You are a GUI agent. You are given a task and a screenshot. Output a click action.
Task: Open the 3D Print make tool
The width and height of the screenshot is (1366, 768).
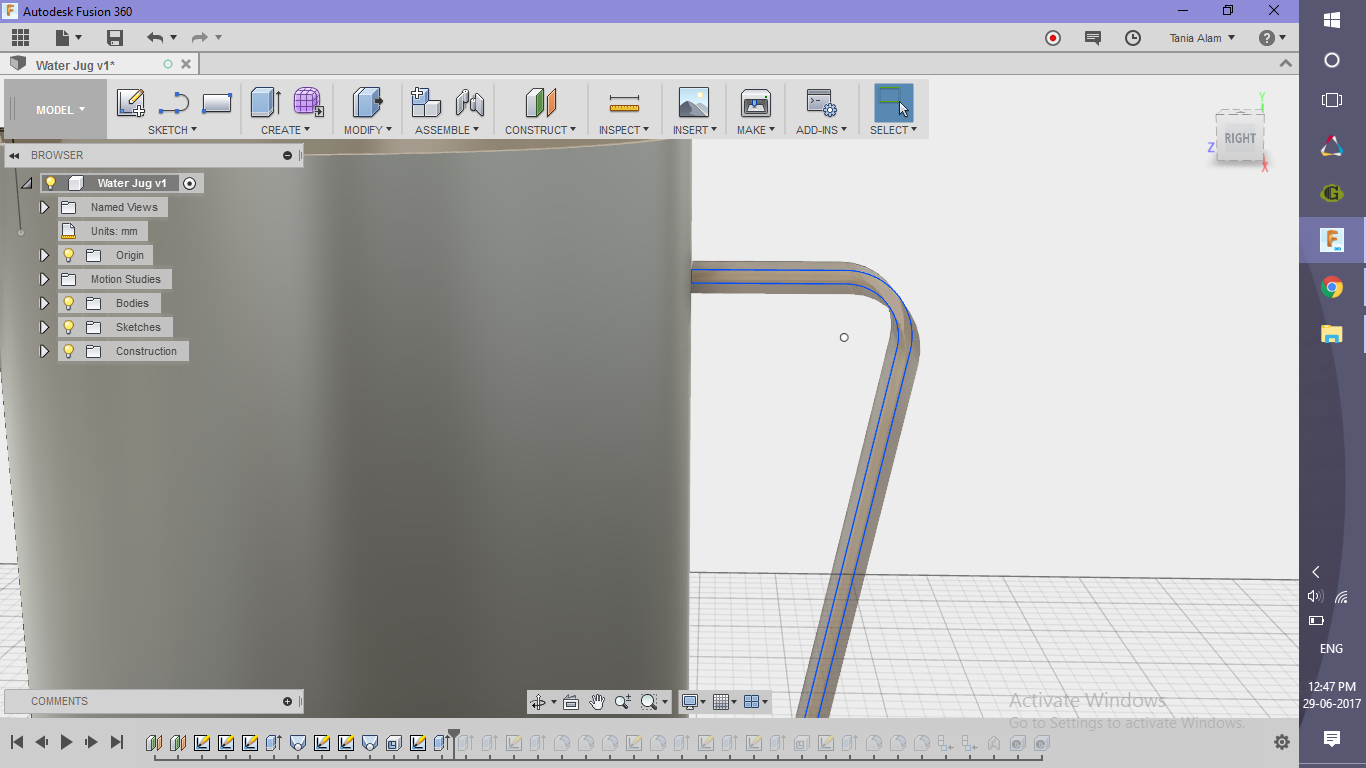tap(756, 103)
